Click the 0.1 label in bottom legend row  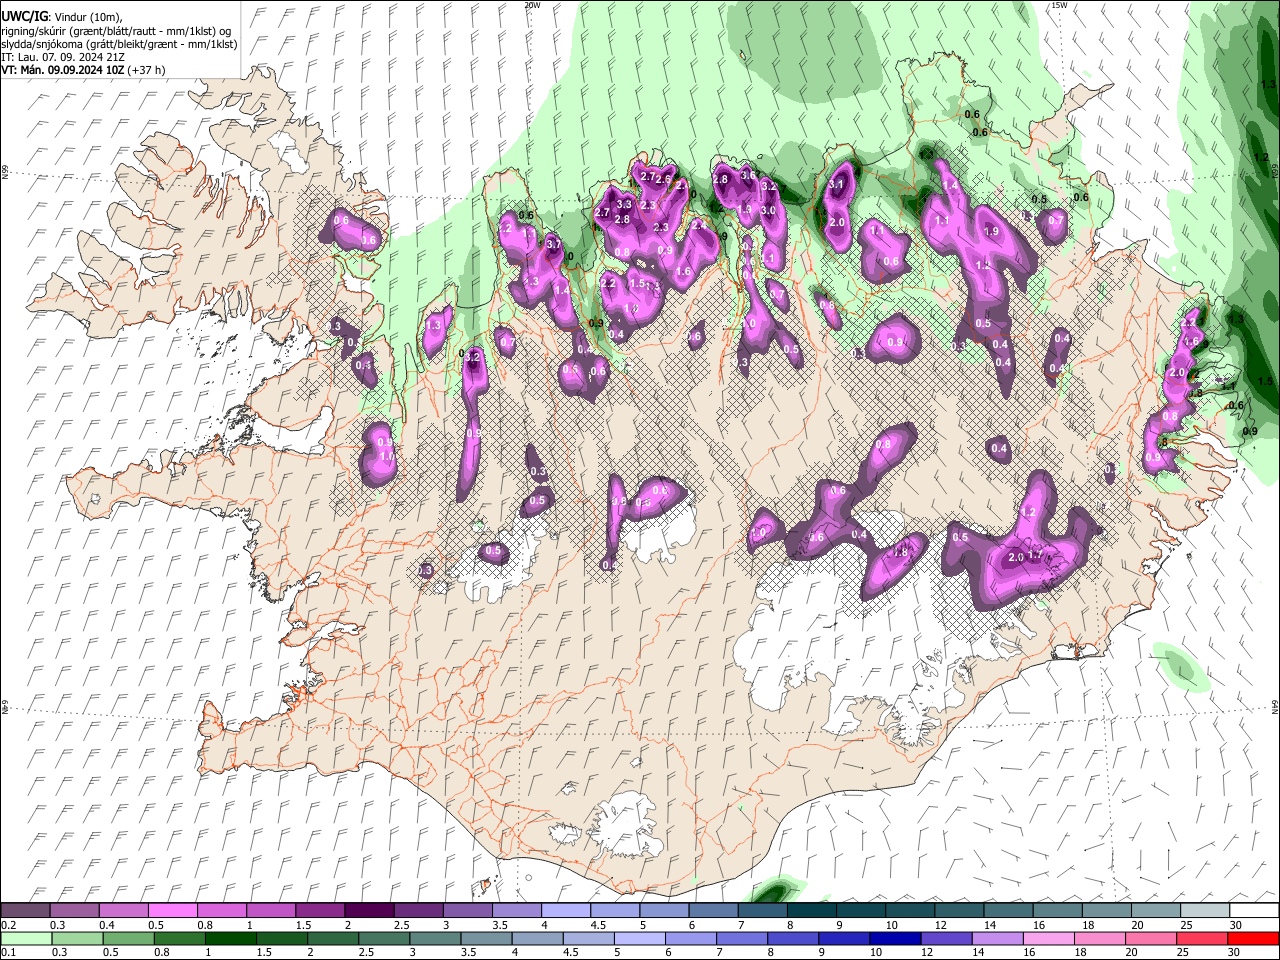point(7,953)
